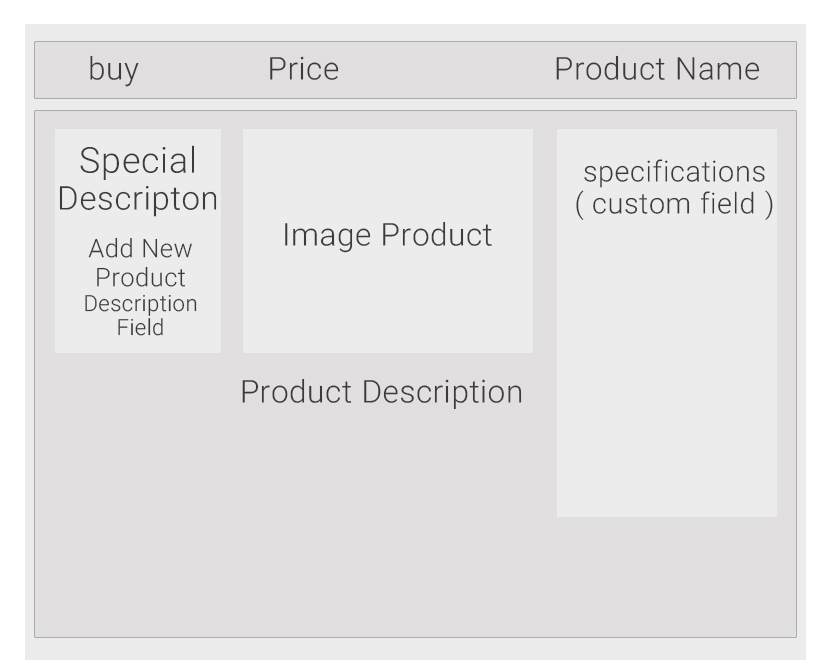Select the word Field in left box
This screenshot has height=660, width=827.
[x=140, y=327]
